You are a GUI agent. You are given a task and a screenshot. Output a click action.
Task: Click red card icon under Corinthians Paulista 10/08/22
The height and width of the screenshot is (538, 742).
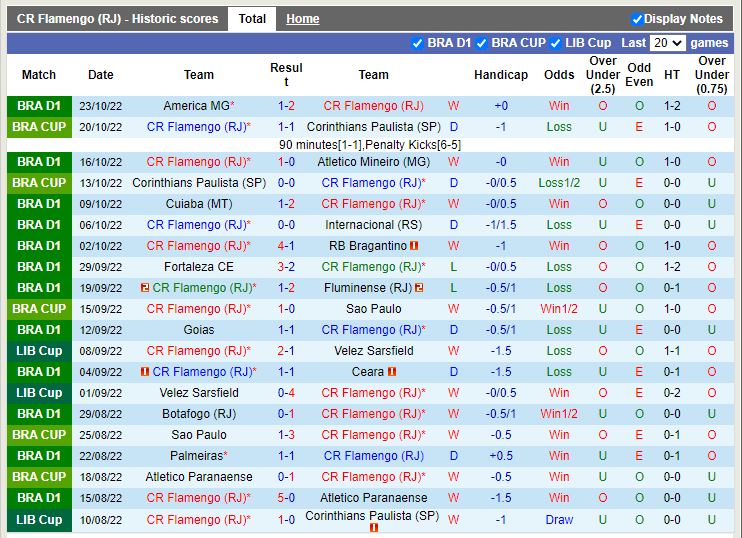374,528
